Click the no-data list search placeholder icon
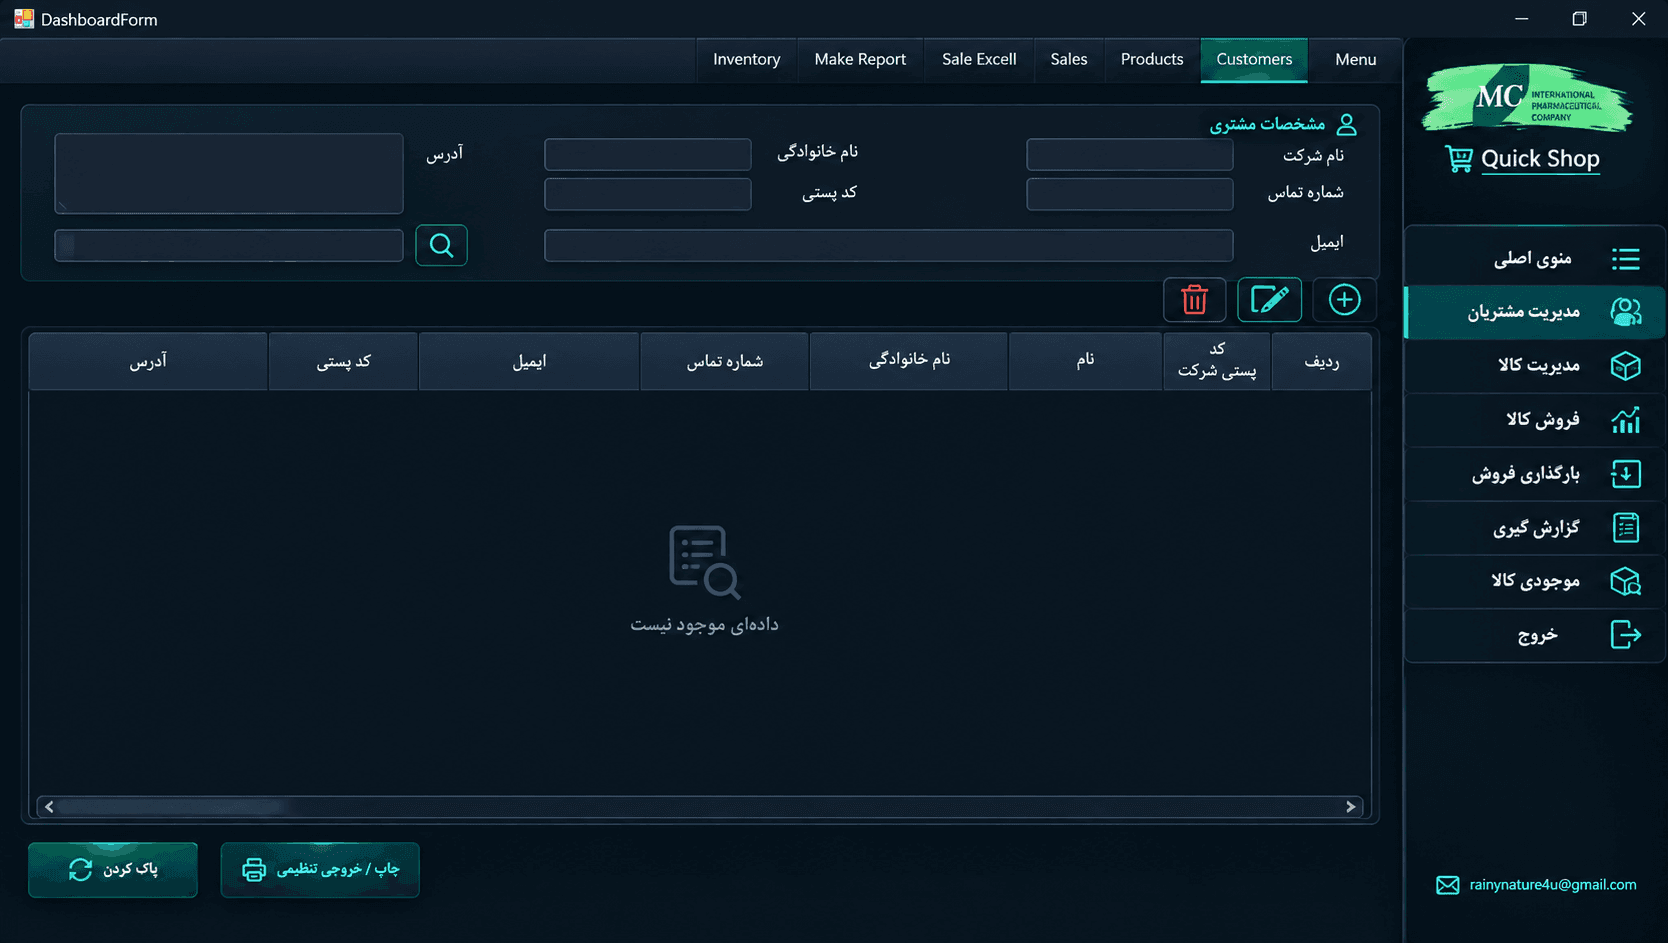Viewport: 1668px width, 943px height. click(704, 562)
